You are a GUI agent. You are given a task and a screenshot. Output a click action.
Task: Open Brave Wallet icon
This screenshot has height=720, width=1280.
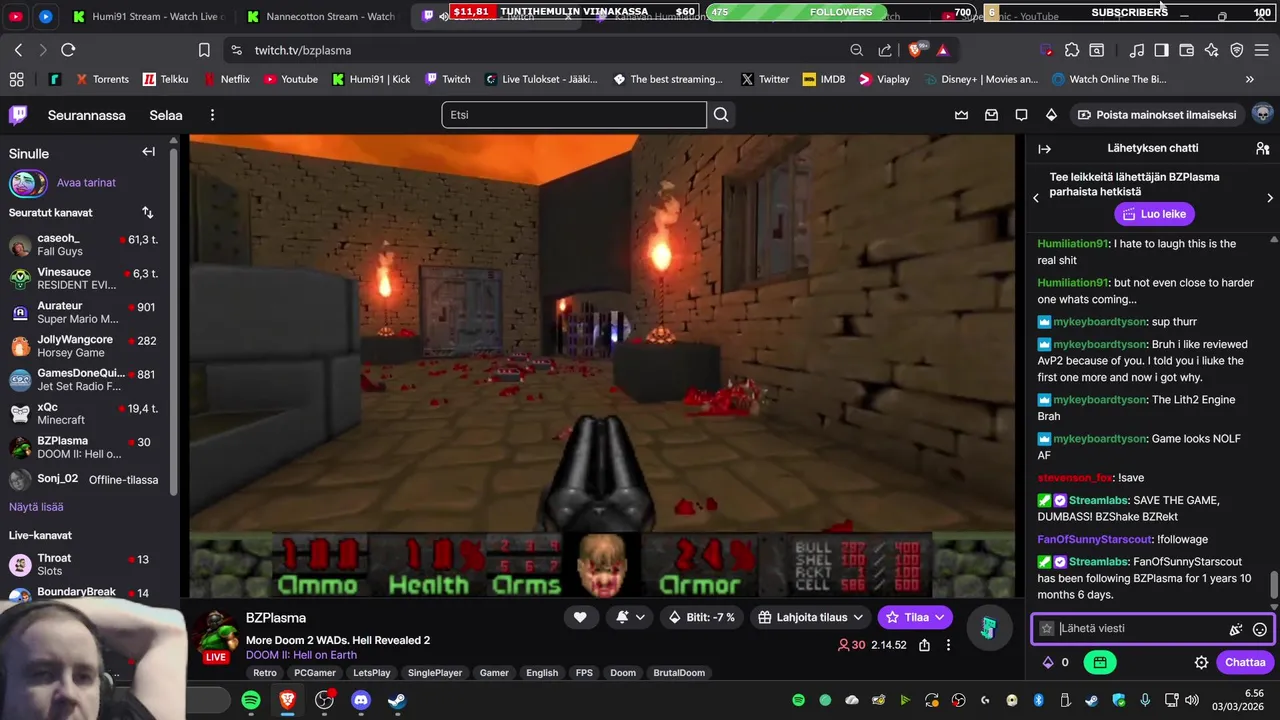1187,50
